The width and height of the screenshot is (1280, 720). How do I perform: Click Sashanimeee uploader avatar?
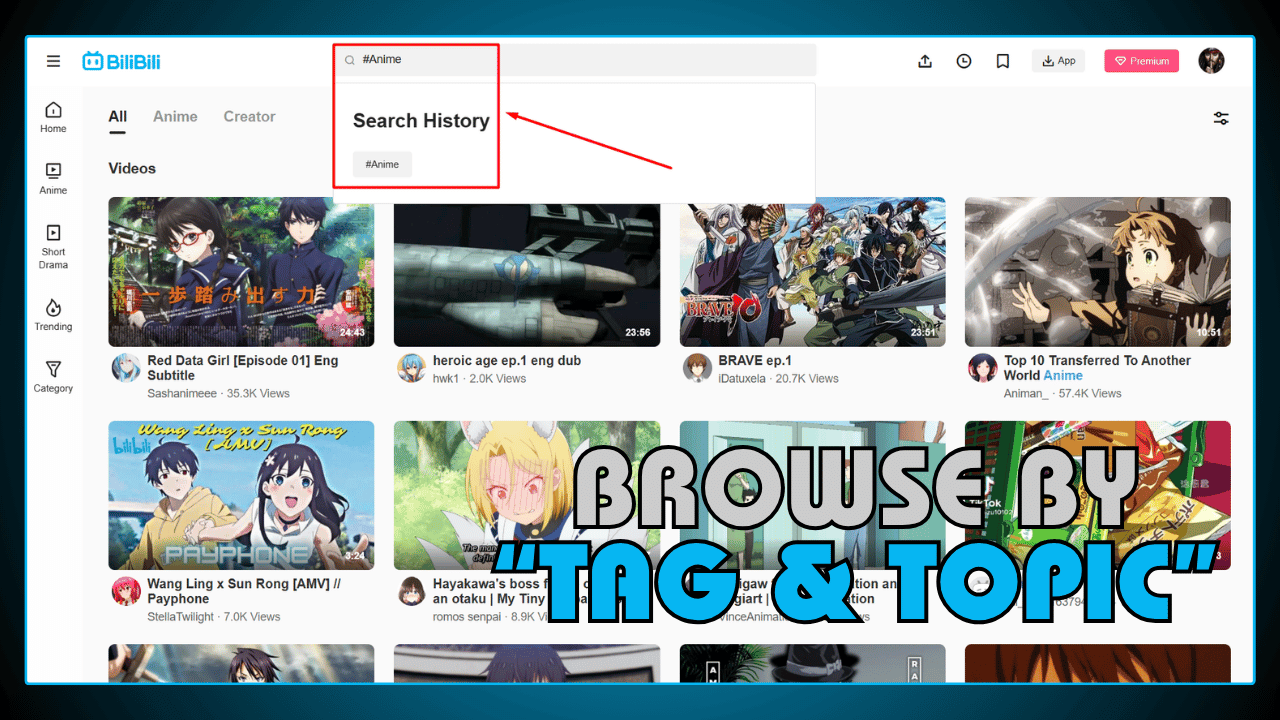[x=126, y=368]
